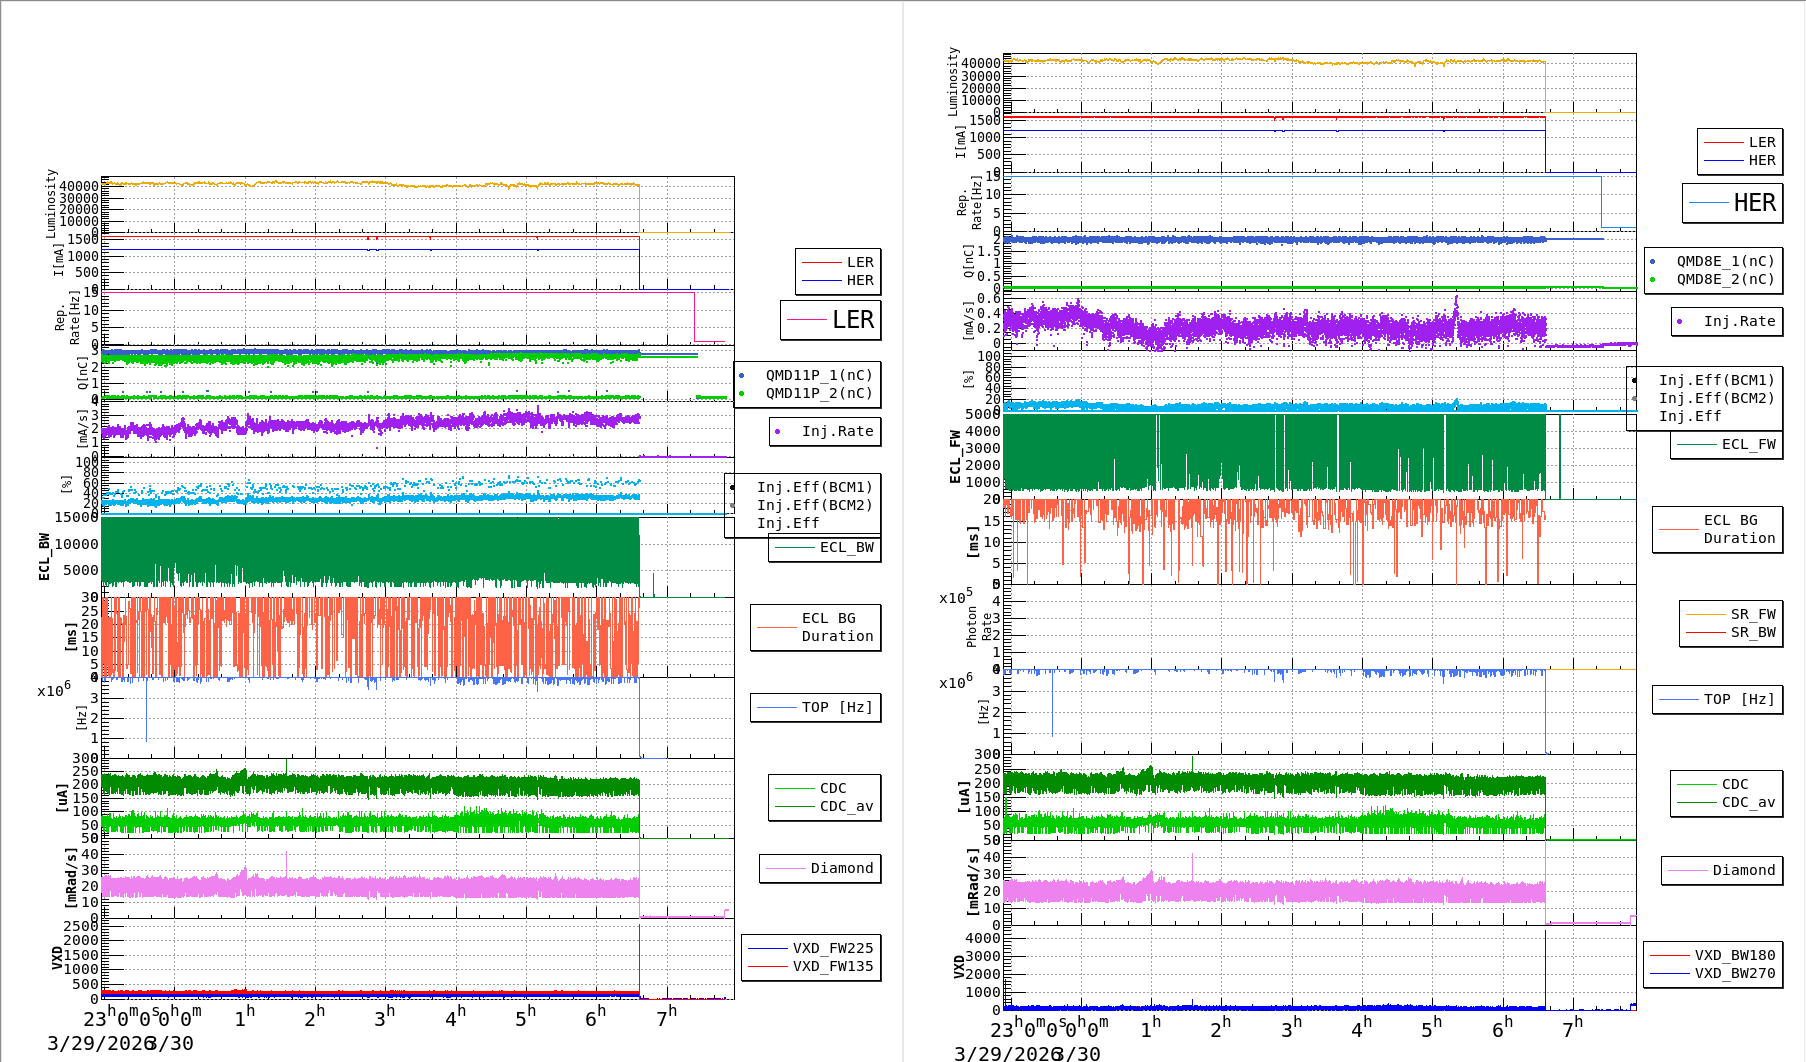Click the VXD_BW180 legend entry
This screenshot has width=1806, height=1062.
[1734, 955]
